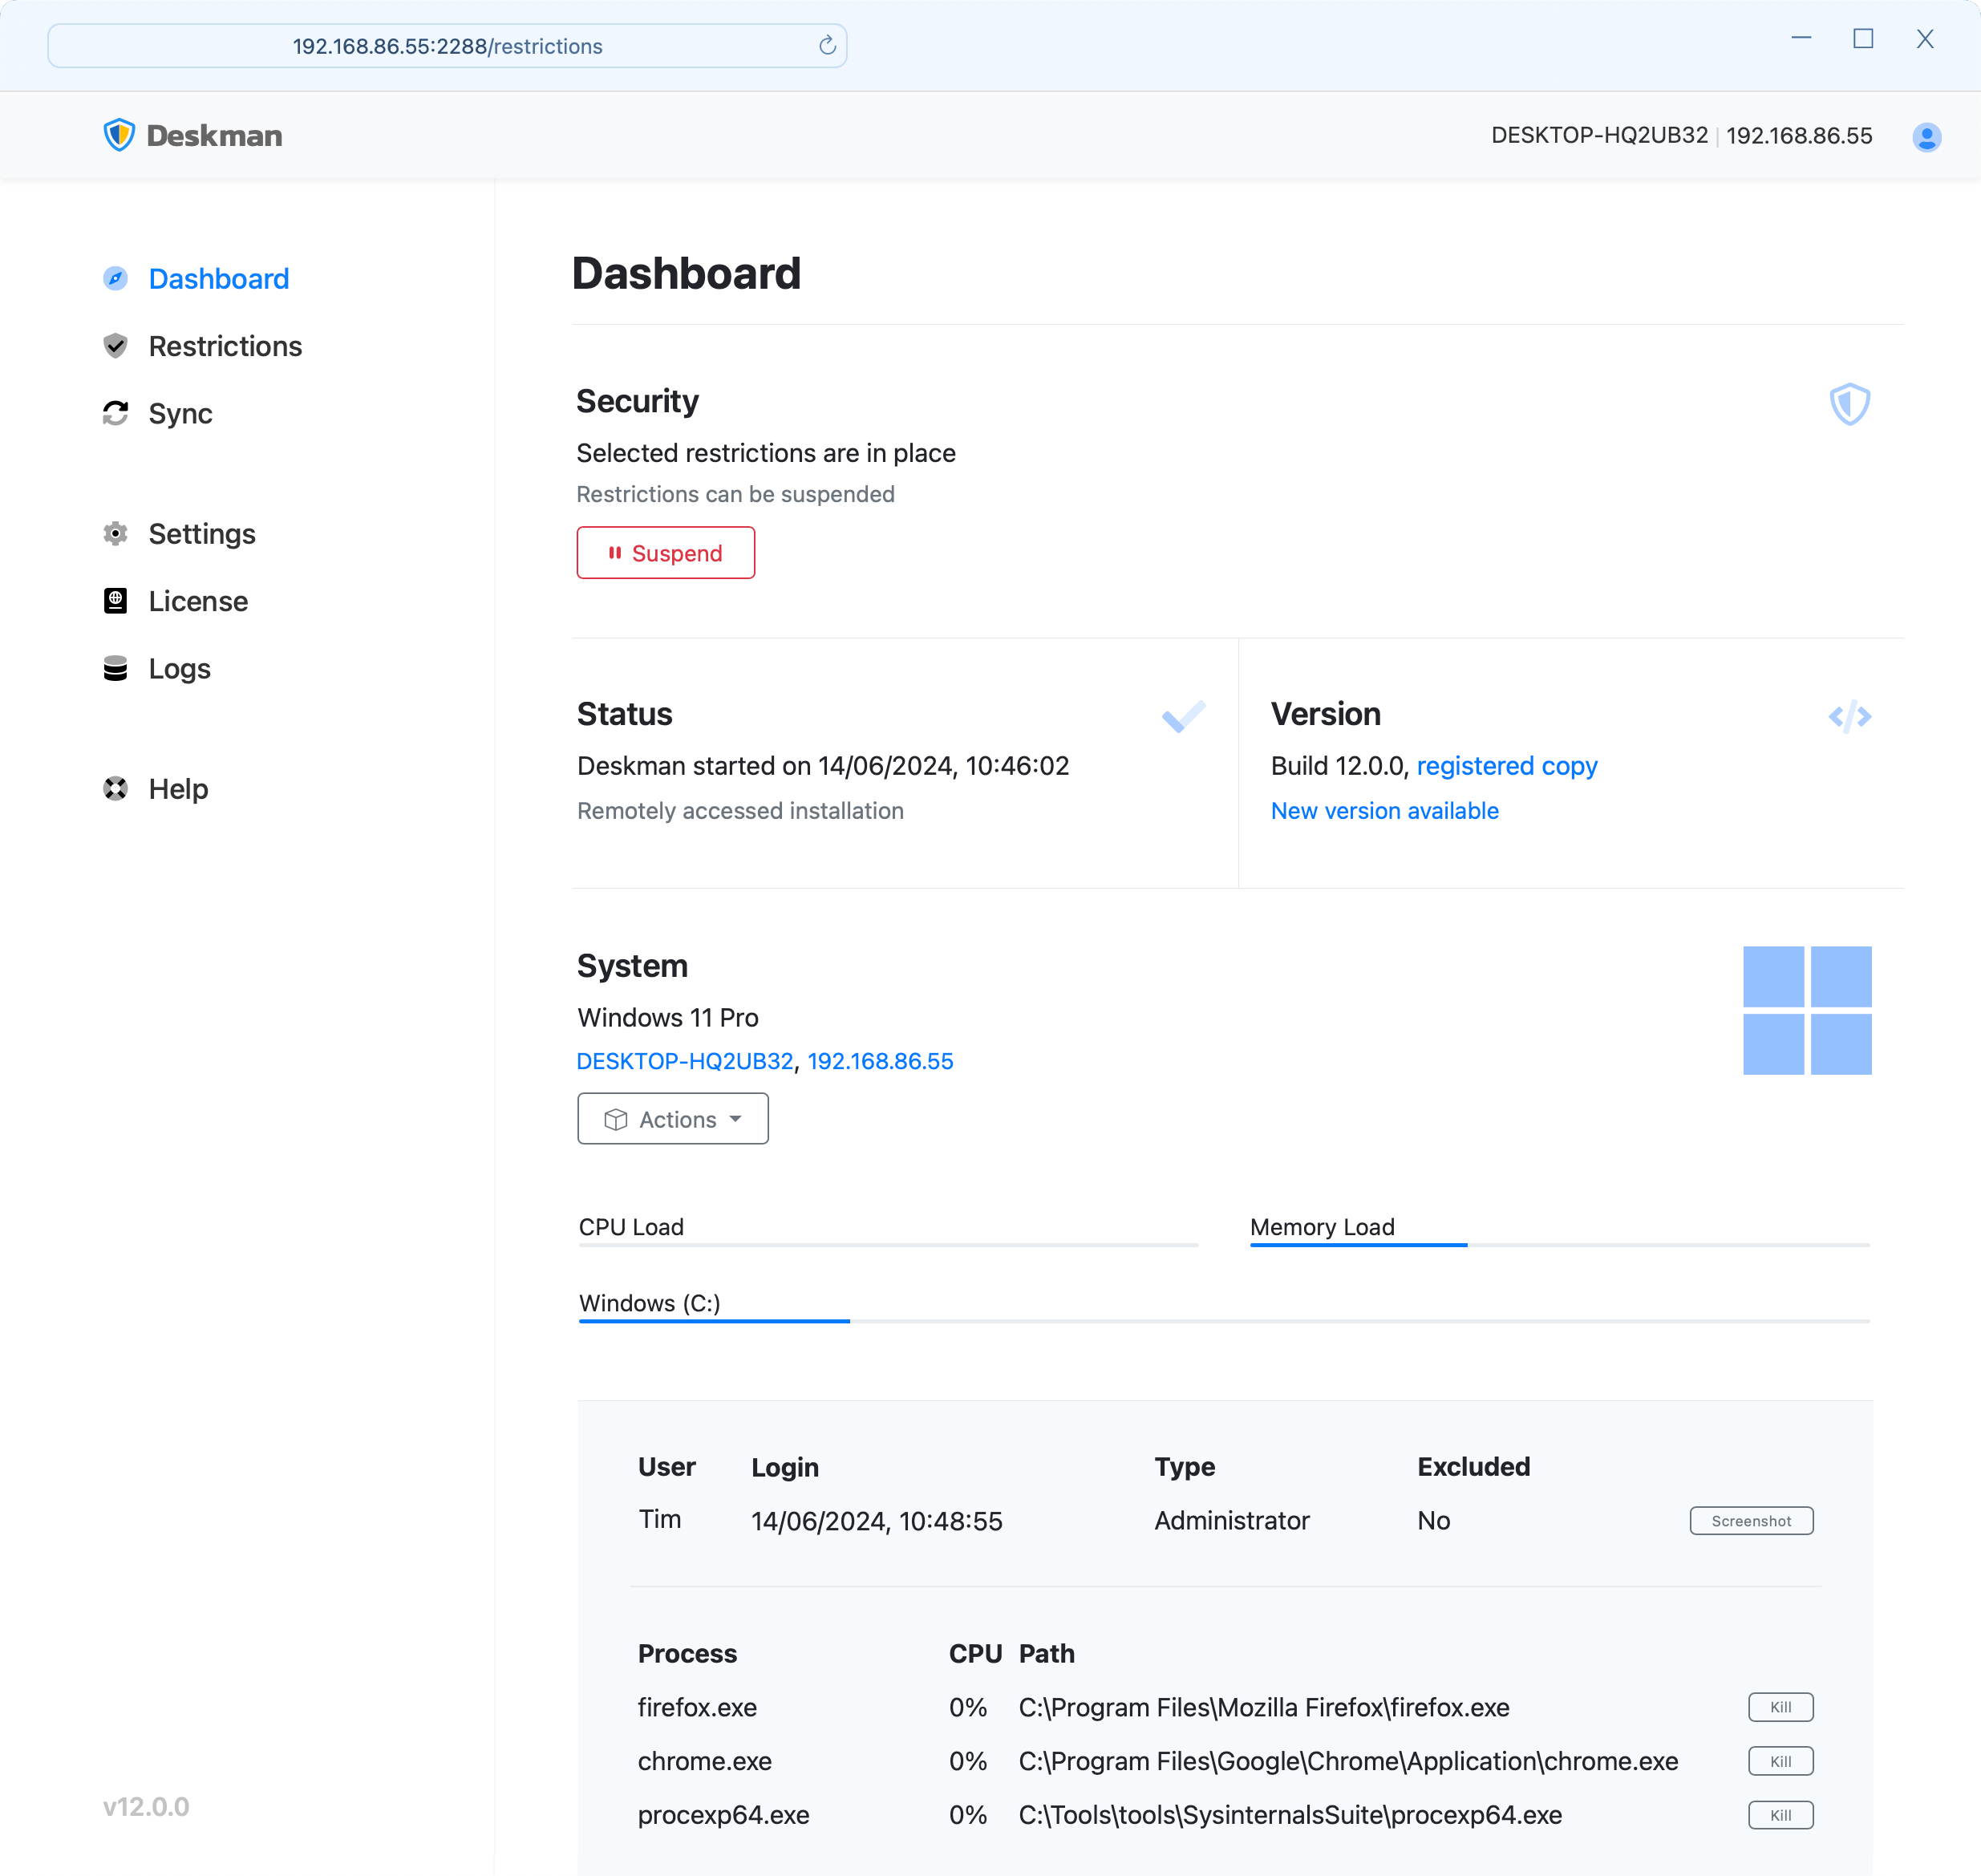Screen dimensions: 1981x1876
Task: Click login time 14/06/2024, 10:48:55
Action: coord(876,1521)
